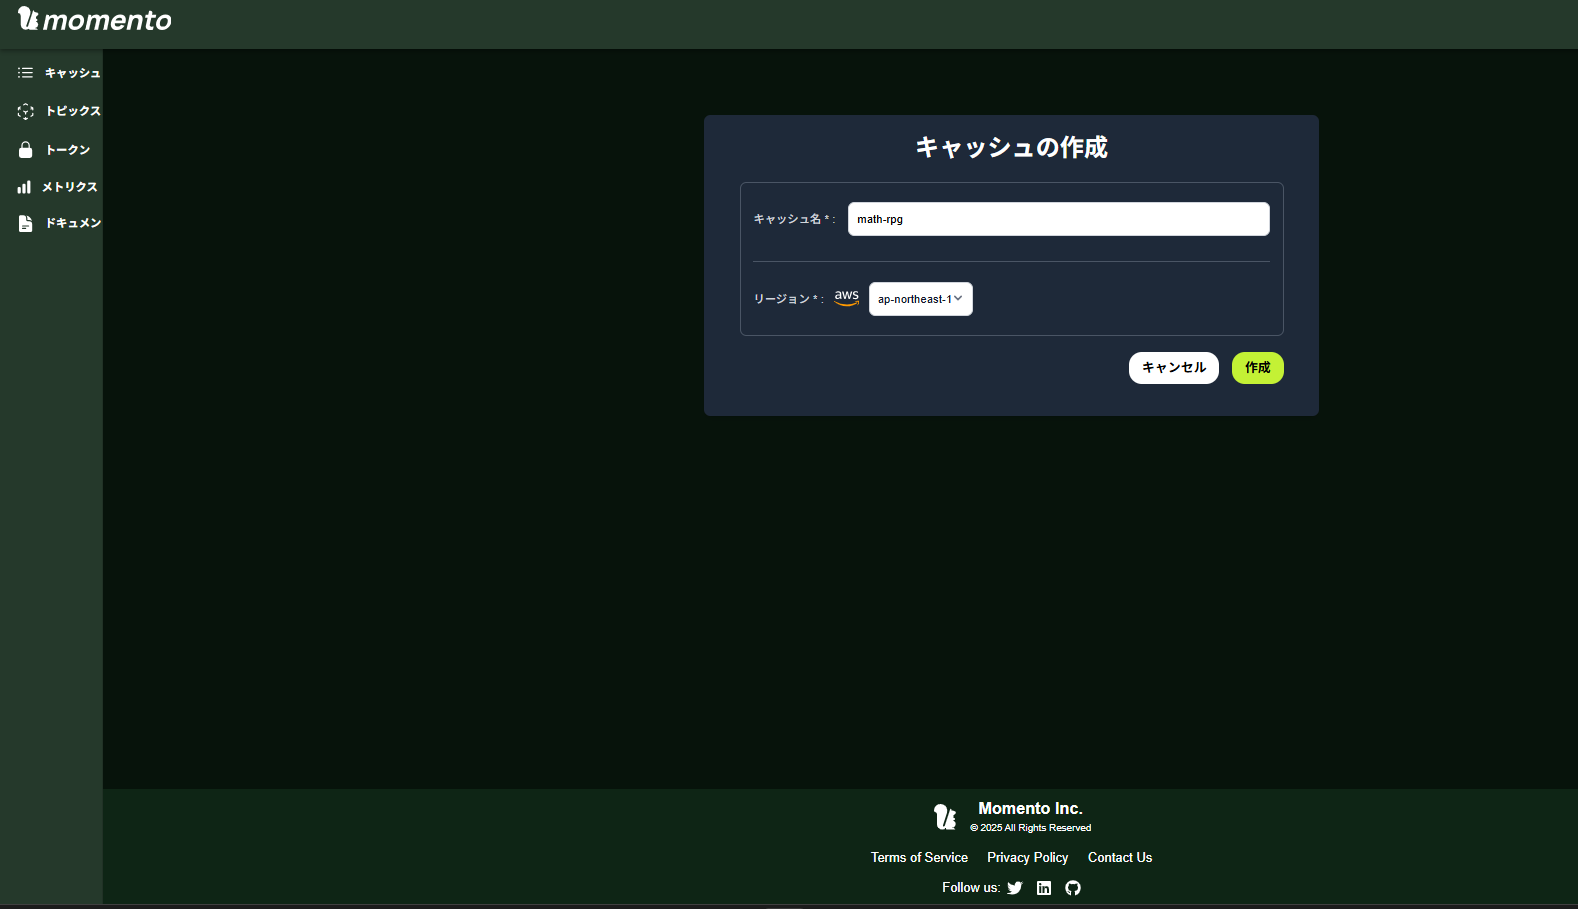Open the Privacy Policy link
Screen dimensions: 1578x909
point(1028,858)
